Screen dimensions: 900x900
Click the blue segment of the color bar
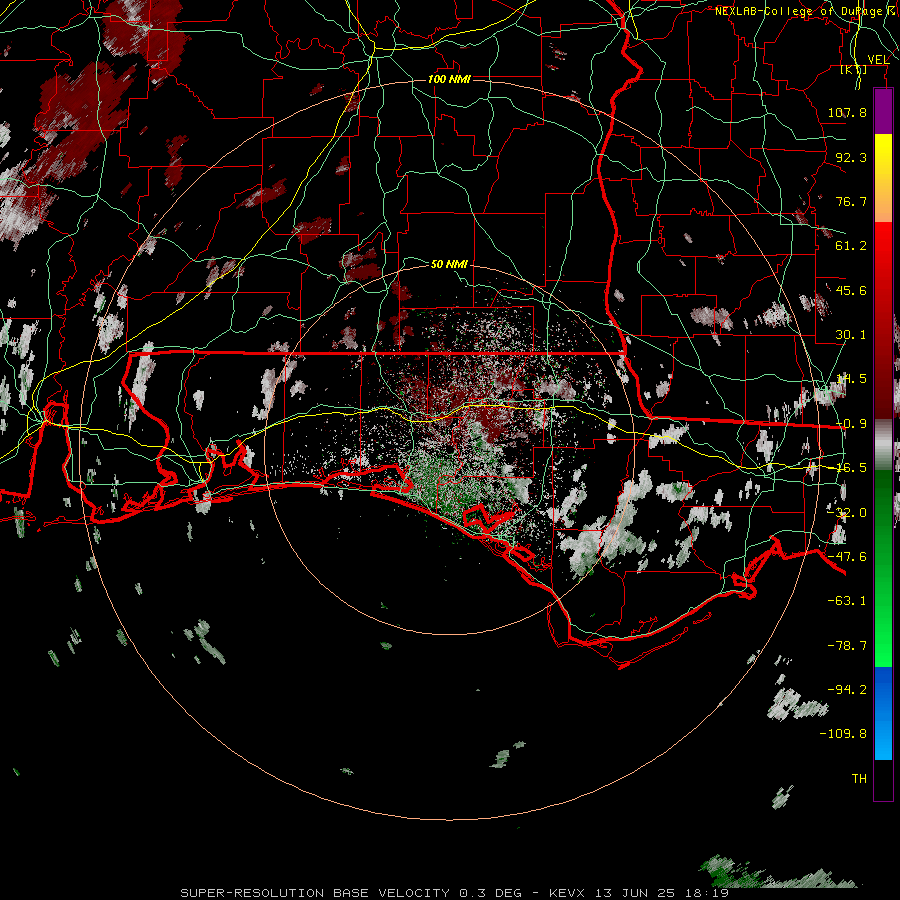point(883,713)
